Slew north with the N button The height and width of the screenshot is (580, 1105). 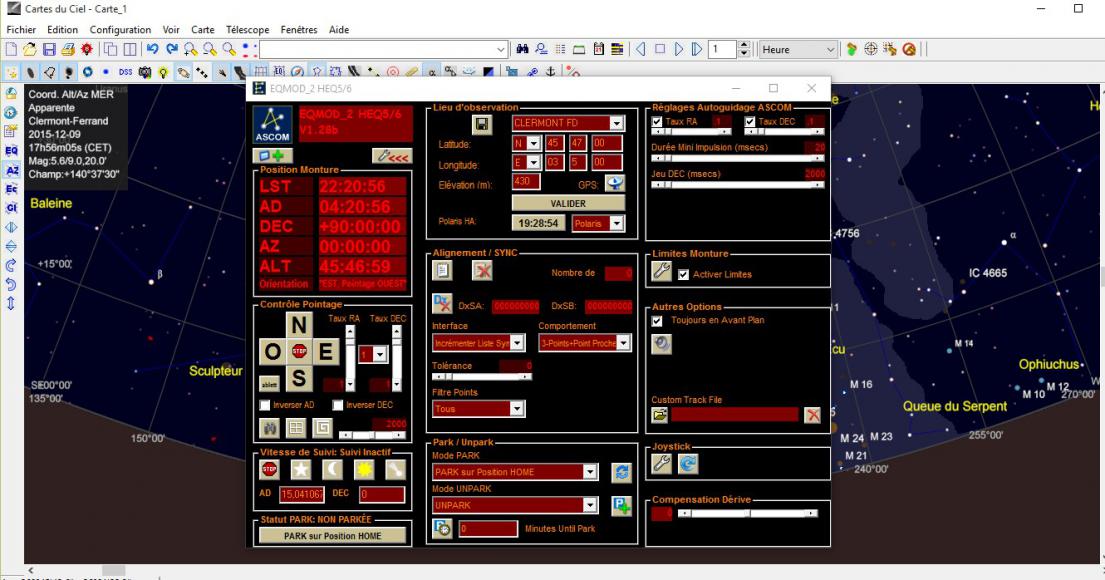point(299,325)
